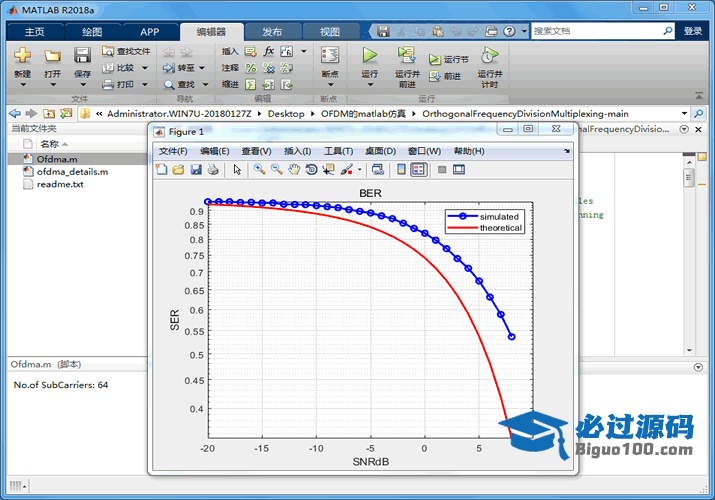Open Figure 1 文件(F) menu
715x500 pixels.
point(173,151)
